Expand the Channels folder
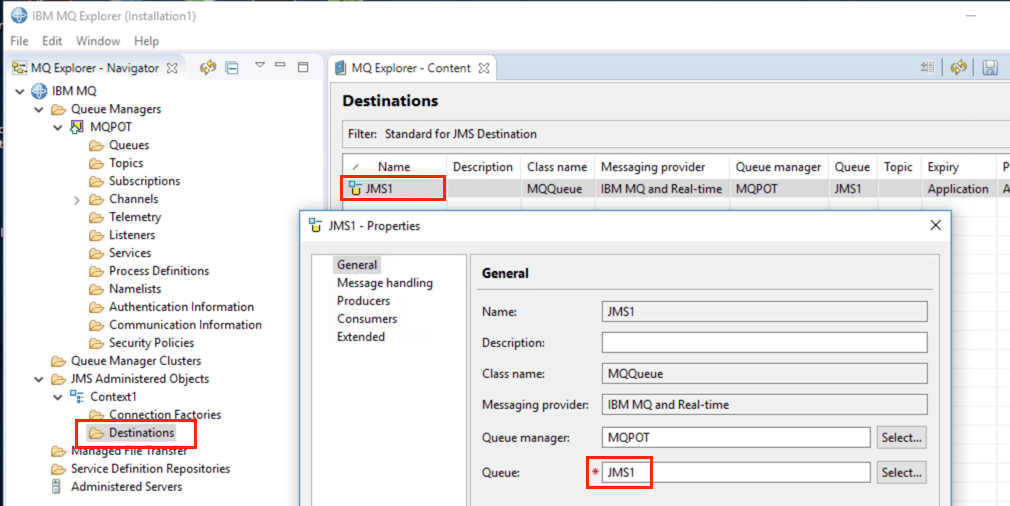 77,200
